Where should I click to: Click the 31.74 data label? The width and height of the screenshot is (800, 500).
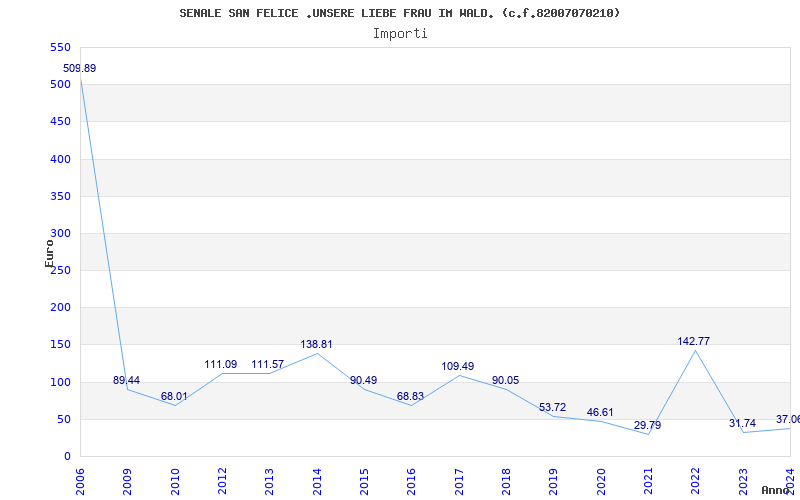click(x=742, y=424)
